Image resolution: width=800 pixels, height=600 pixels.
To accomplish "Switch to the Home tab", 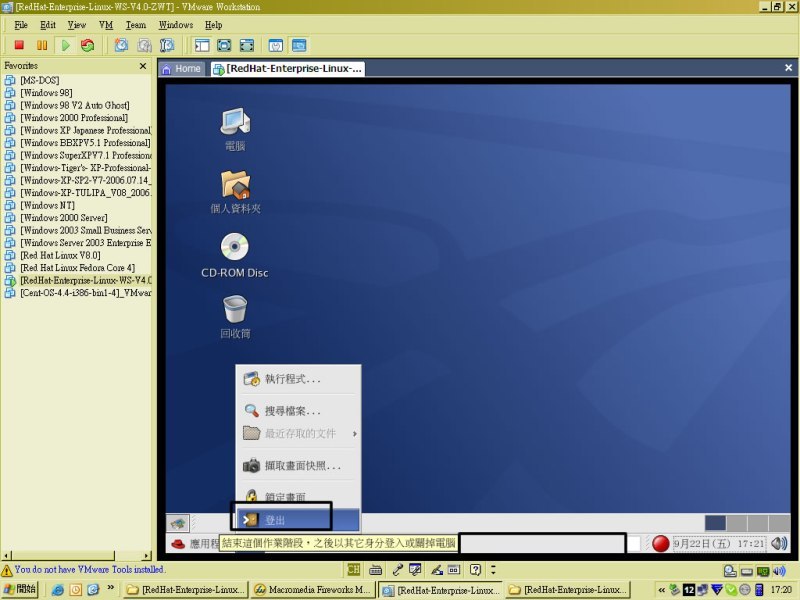I will (x=182, y=69).
